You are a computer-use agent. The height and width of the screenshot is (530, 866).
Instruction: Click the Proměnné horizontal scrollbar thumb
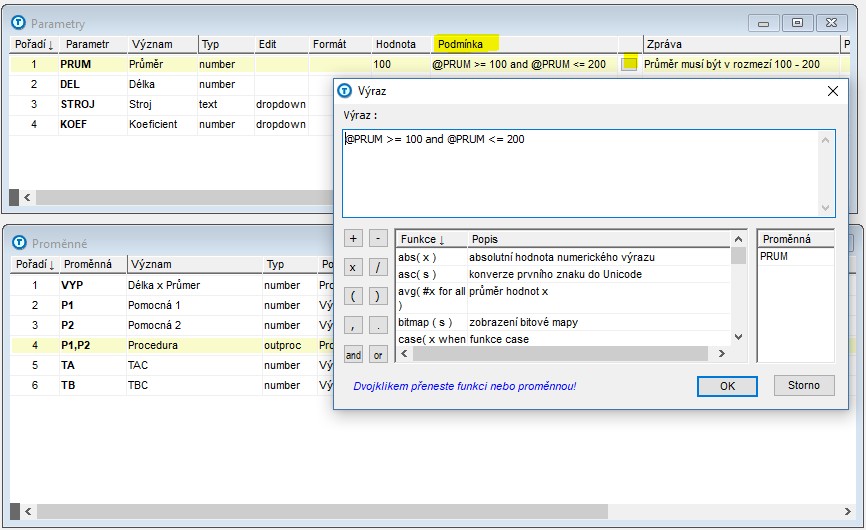pos(322,511)
